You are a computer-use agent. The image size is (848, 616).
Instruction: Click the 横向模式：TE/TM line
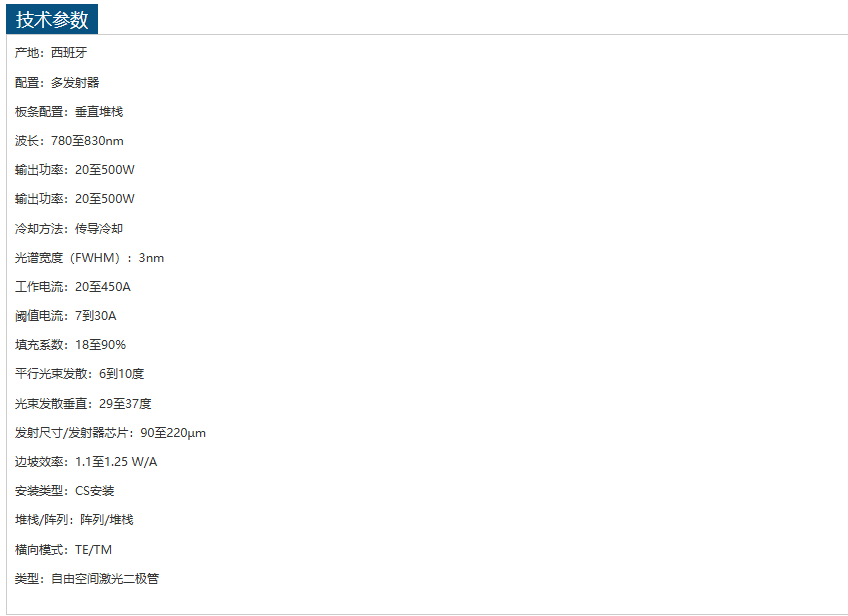pos(63,550)
